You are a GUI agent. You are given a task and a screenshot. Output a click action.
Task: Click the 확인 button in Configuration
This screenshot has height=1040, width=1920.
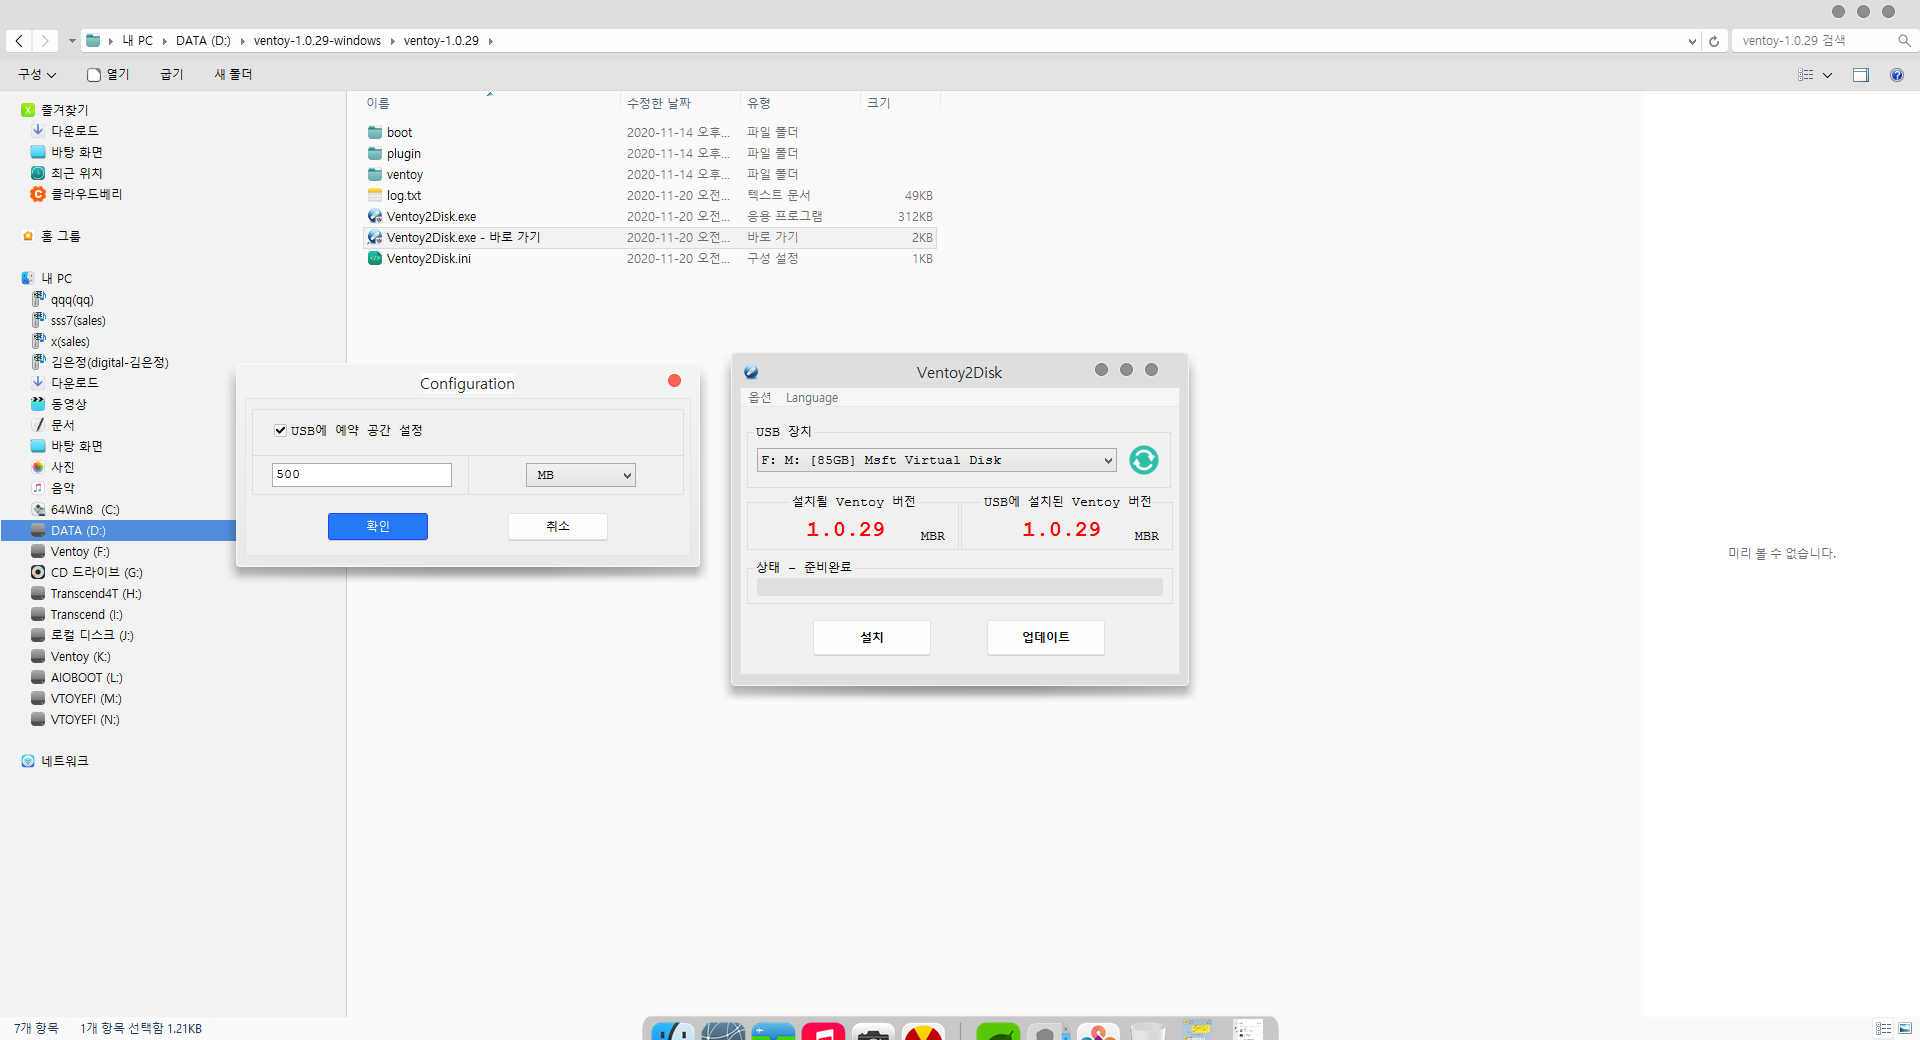tap(378, 527)
